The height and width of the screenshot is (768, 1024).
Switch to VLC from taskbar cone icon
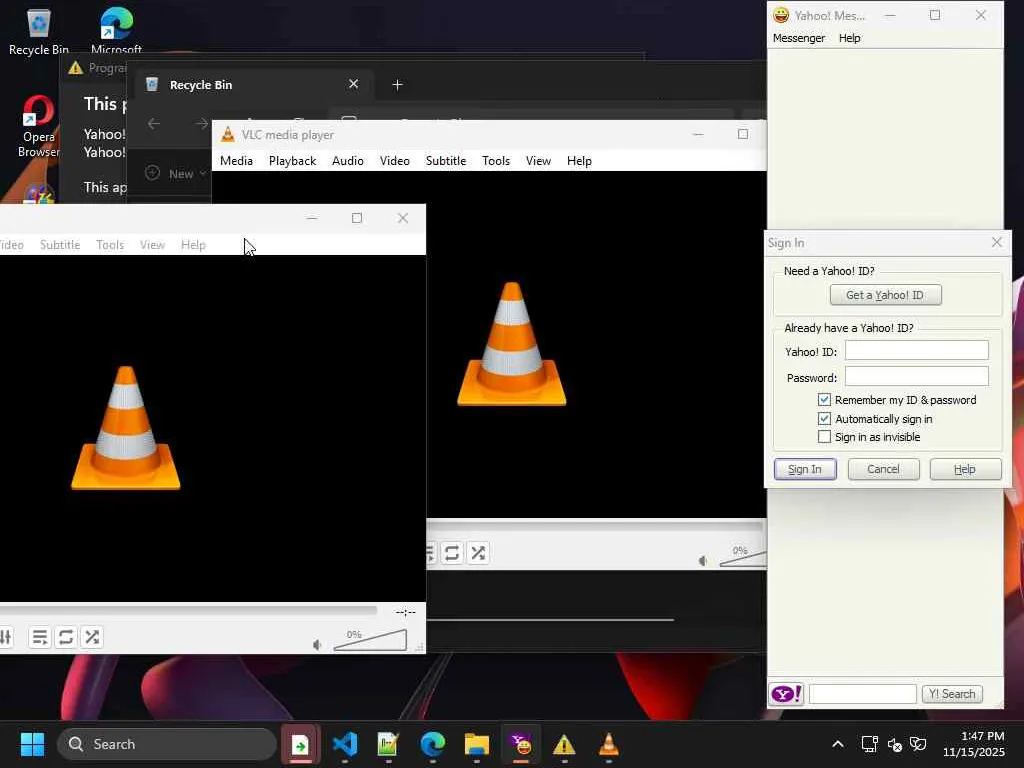[x=609, y=744]
